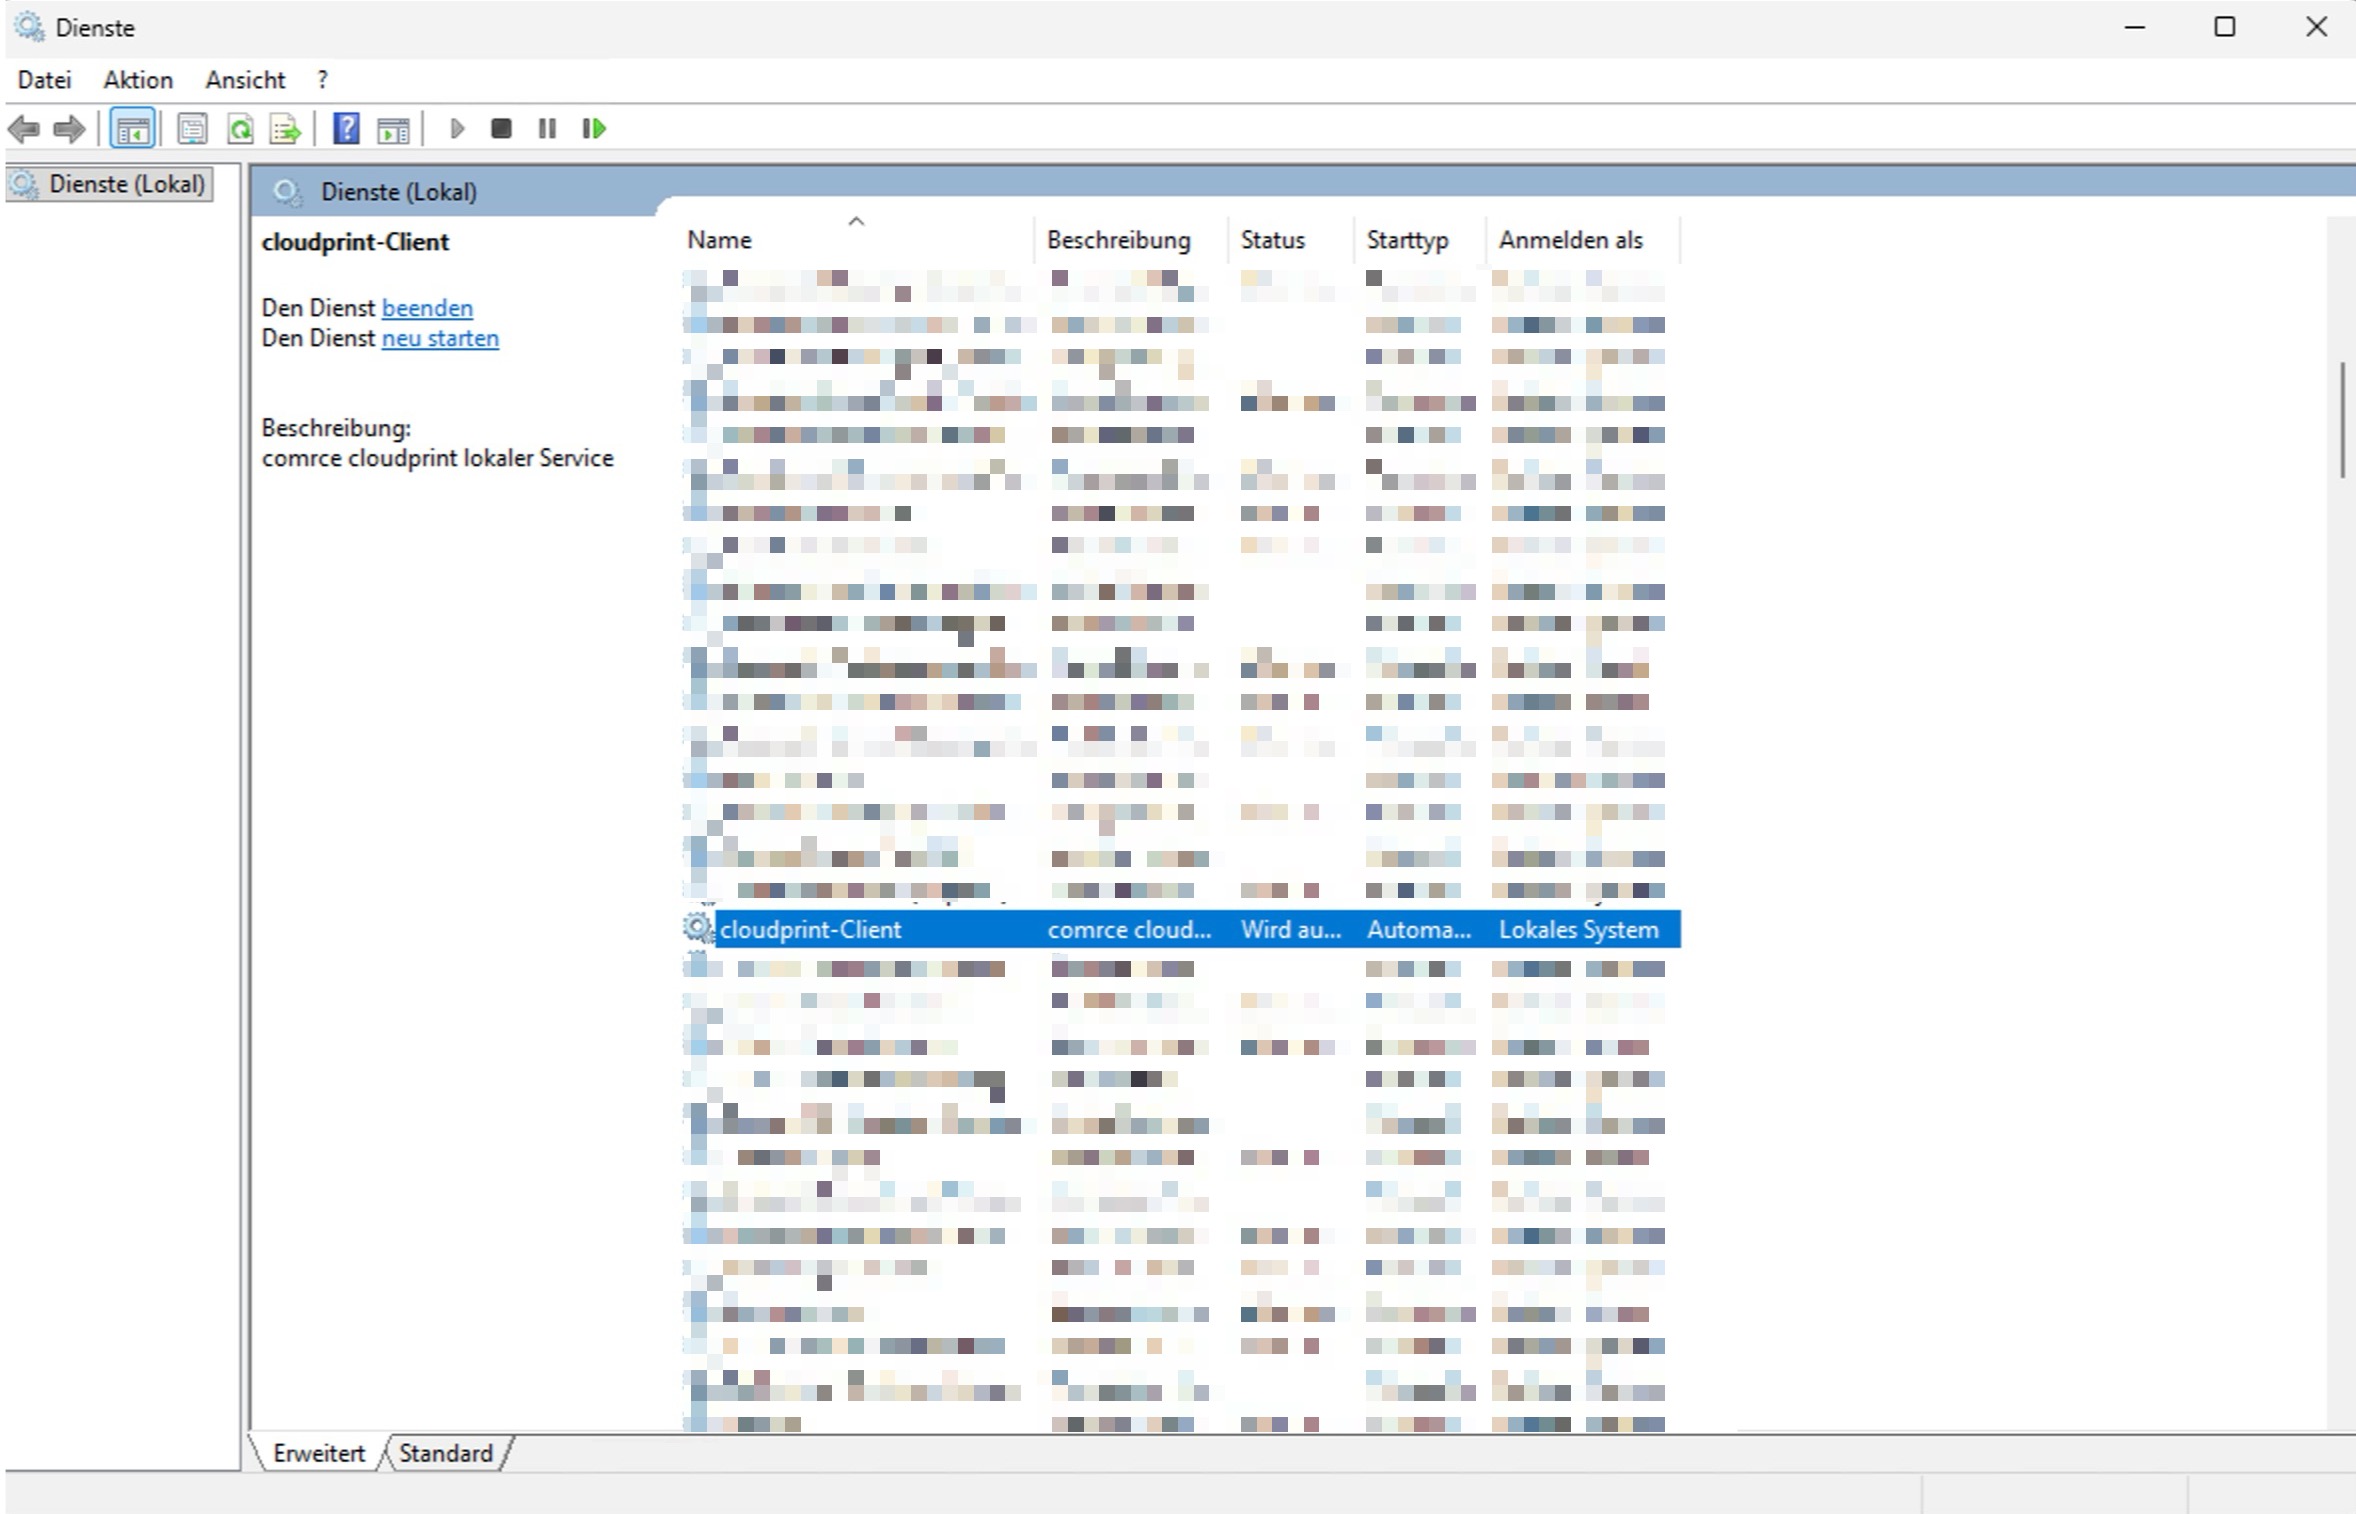Click the green Refresh toolbar icon
Viewport: 2356px width, 1514px height.
tap(240, 129)
